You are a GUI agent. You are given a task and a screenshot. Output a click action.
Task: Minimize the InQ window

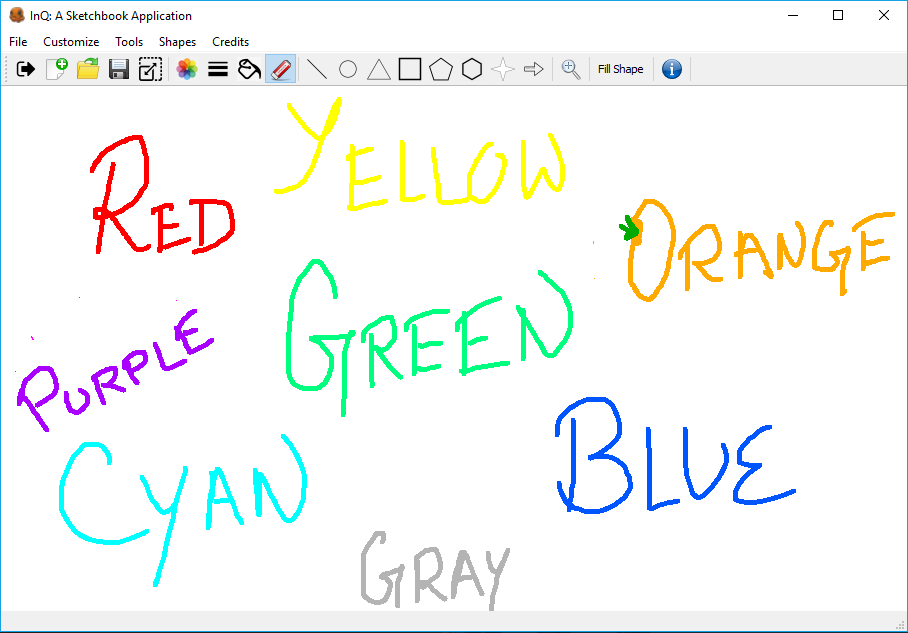point(793,16)
